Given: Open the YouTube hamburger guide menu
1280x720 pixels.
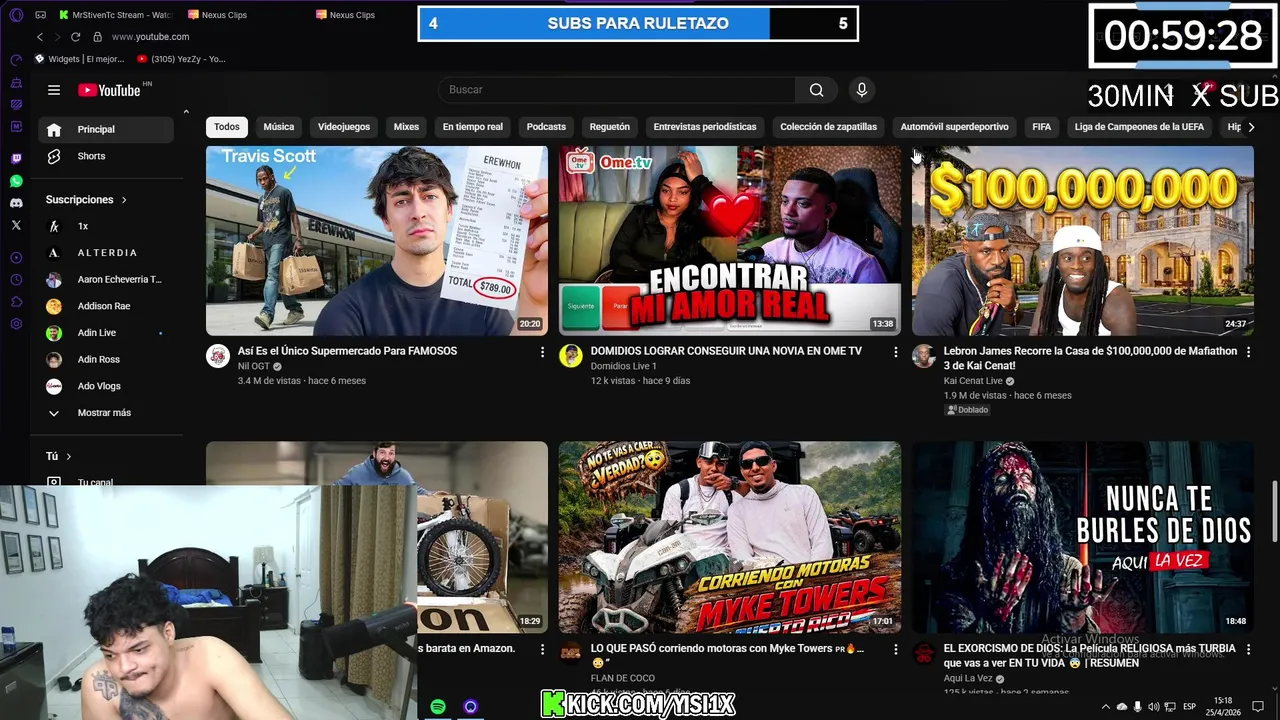Looking at the screenshot, I should [x=54, y=90].
